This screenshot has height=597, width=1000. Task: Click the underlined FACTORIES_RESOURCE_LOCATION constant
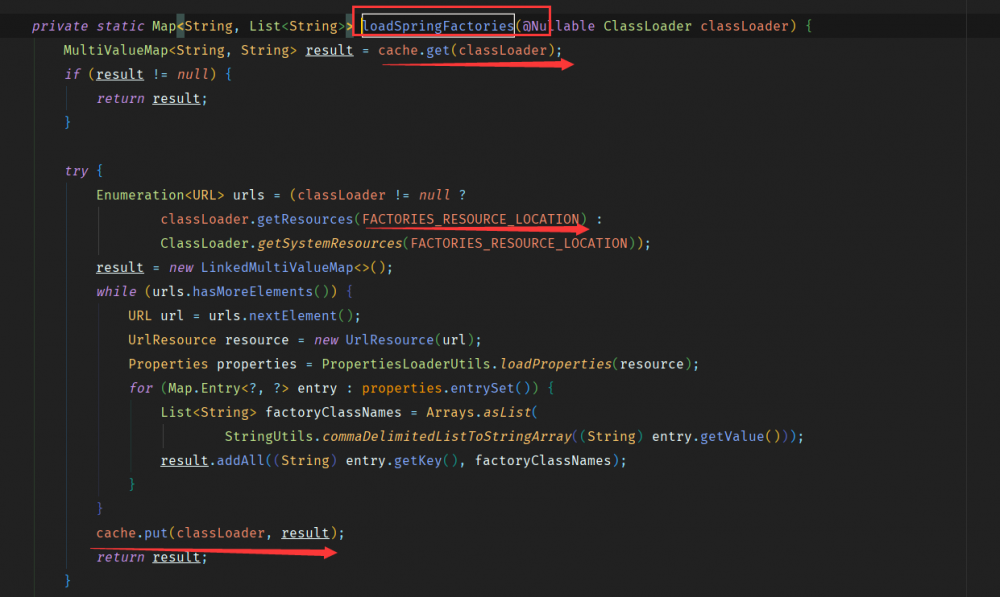coord(470,218)
